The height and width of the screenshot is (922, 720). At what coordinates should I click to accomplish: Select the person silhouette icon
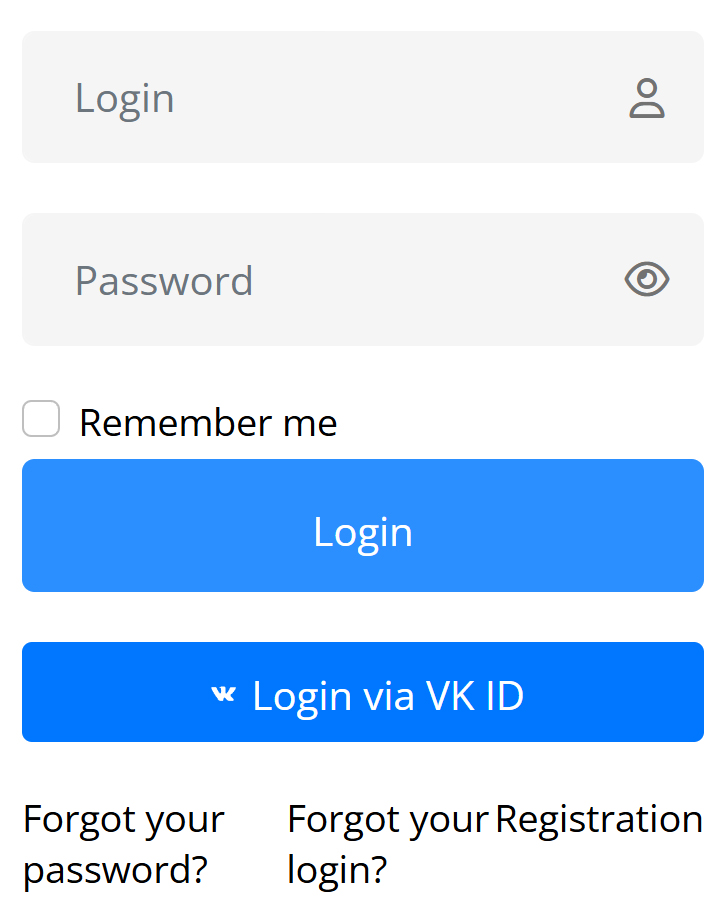click(647, 98)
